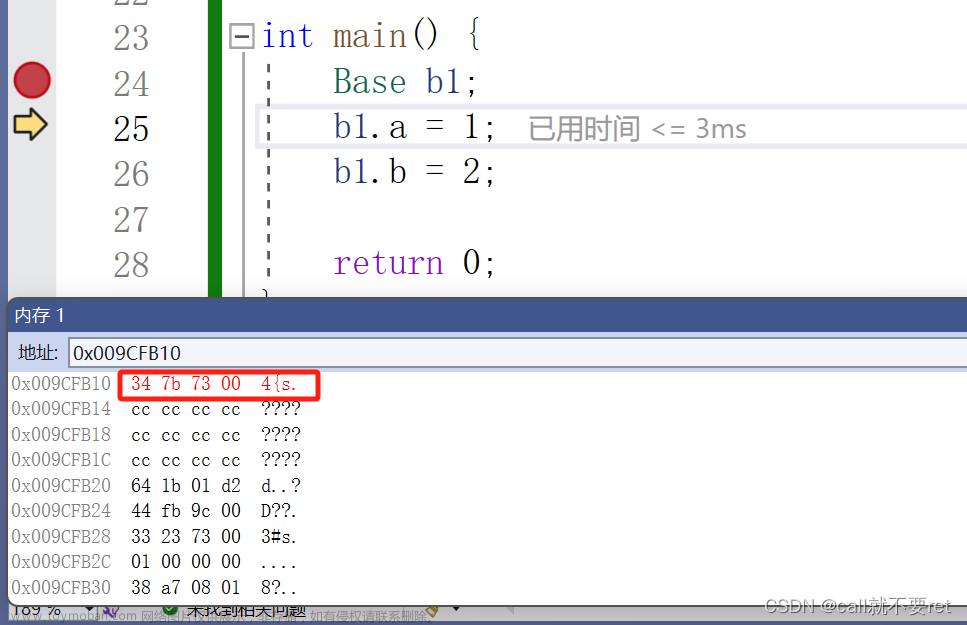
Task: Click hex bytes '01 00 00 00'
Action: click(x=186, y=562)
